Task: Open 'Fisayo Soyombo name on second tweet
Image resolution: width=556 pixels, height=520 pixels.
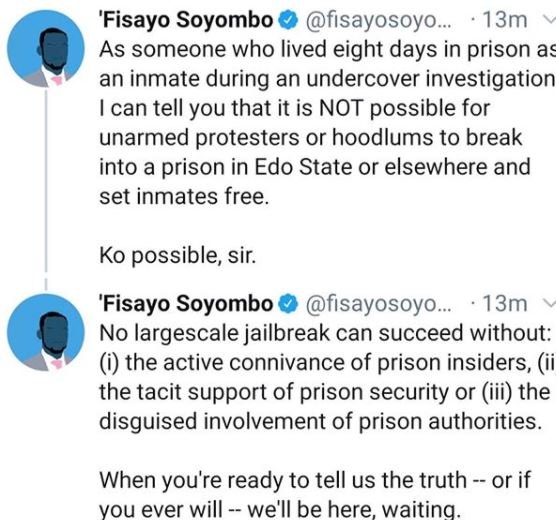Action: [187, 304]
